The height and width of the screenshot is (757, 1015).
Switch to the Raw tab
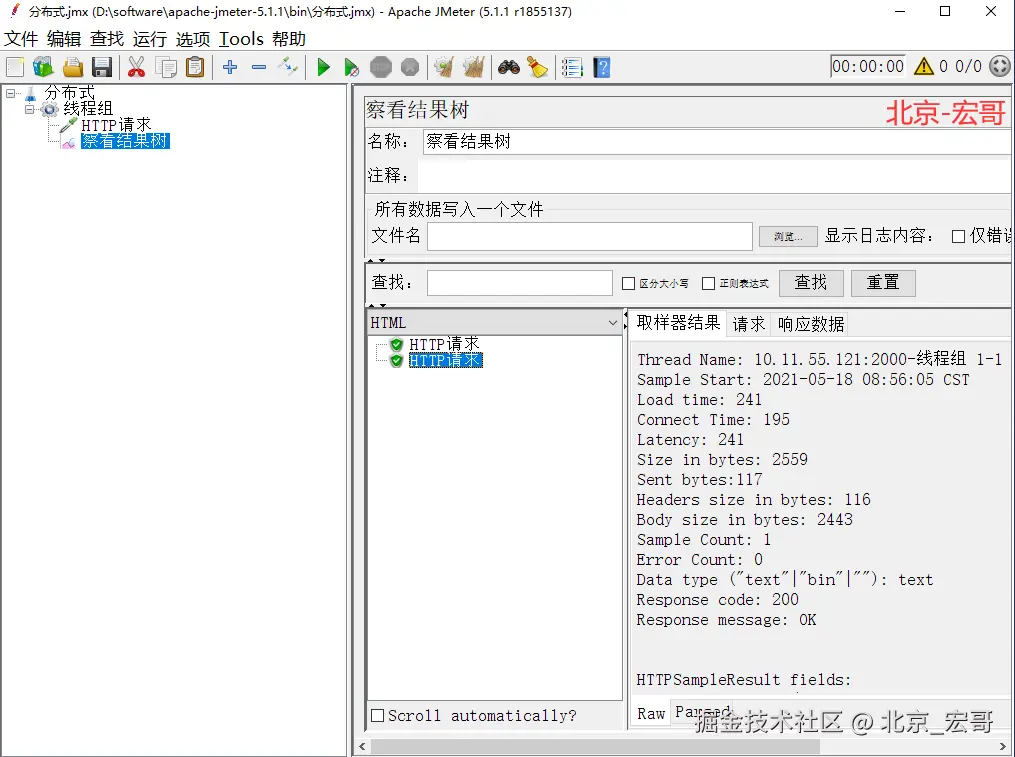click(651, 713)
